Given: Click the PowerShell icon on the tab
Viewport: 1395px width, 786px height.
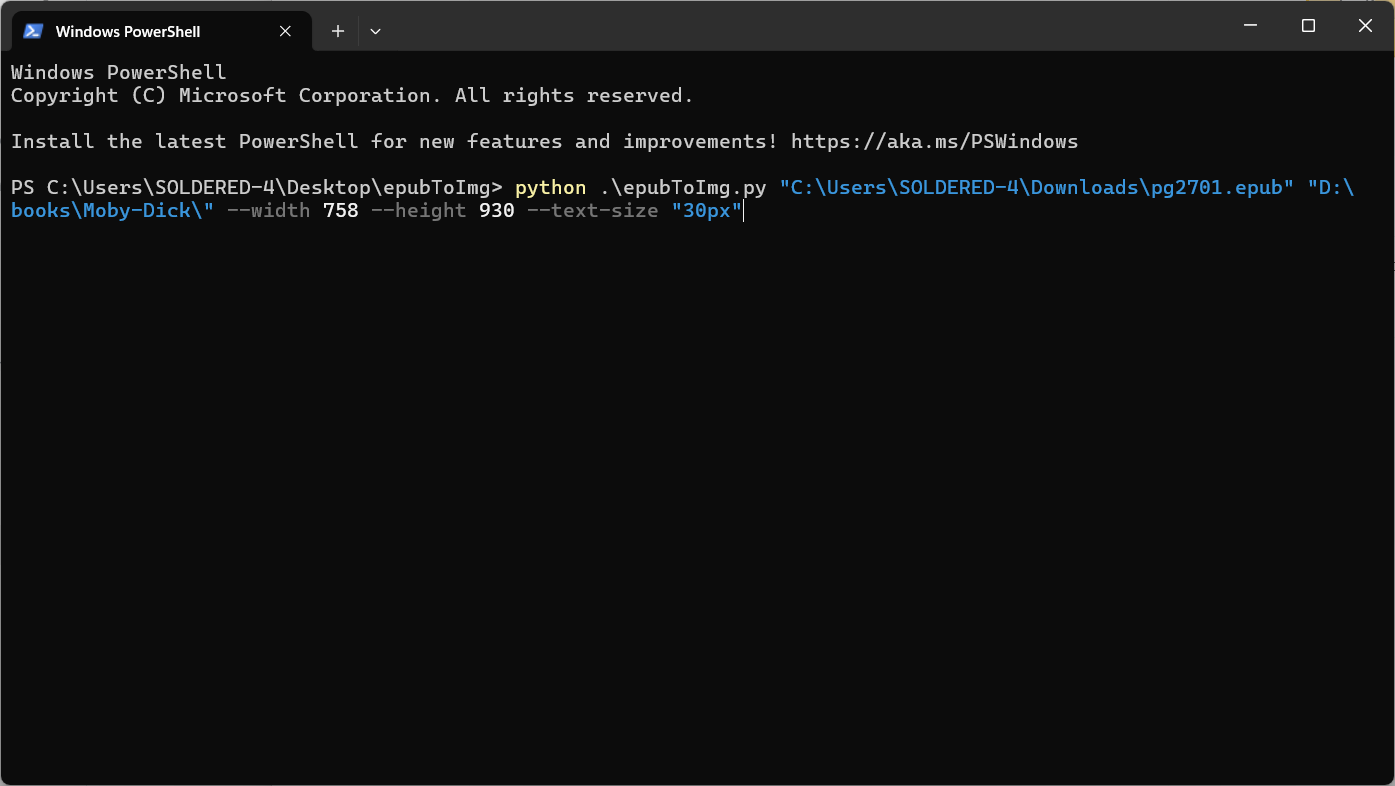Looking at the screenshot, I should point(33,31).
